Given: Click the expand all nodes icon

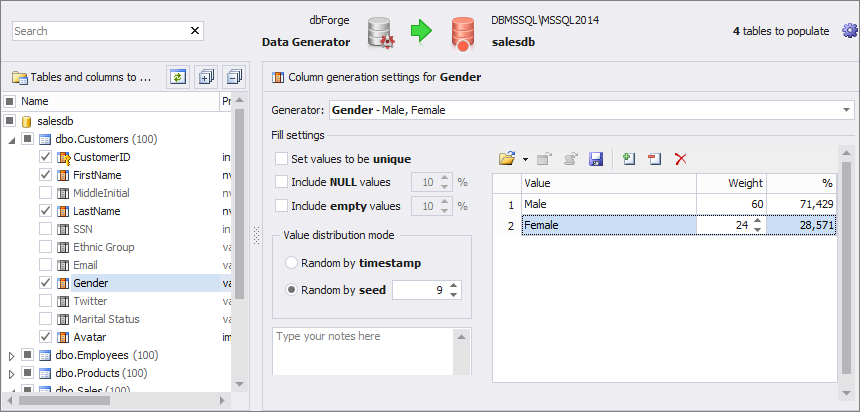Looking at the screenshot, I should (206, 77).
